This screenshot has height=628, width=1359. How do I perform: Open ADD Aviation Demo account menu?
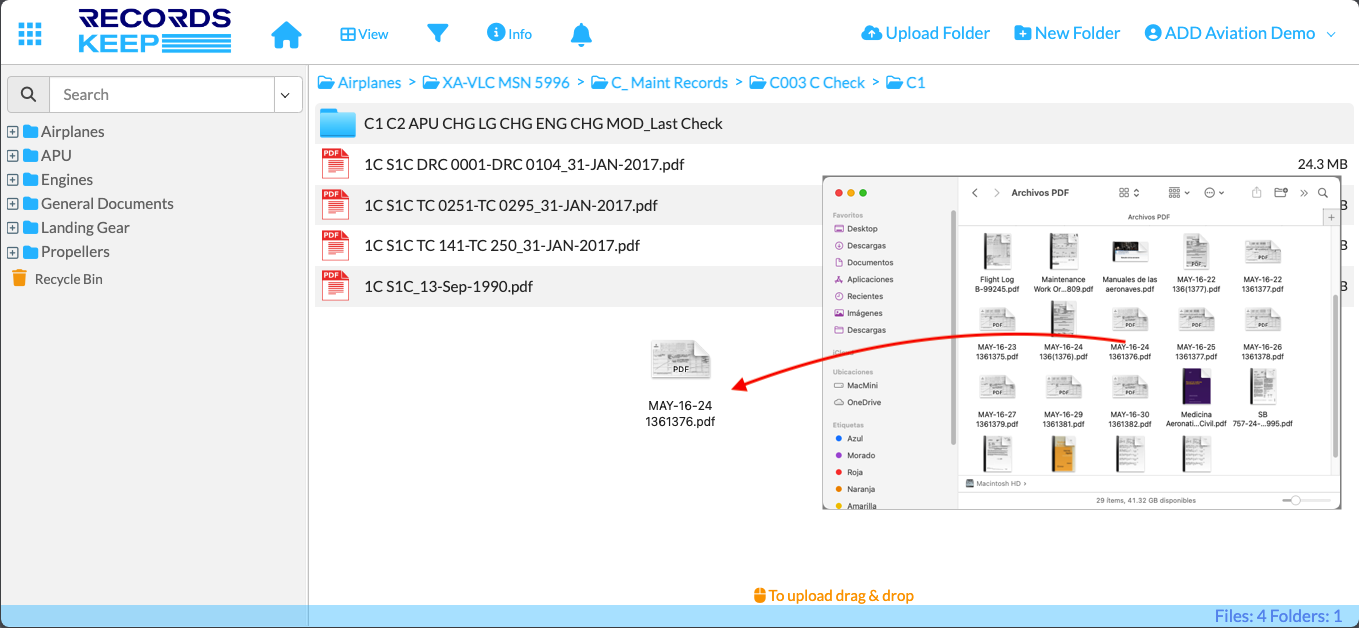[x=1240, y=33]
